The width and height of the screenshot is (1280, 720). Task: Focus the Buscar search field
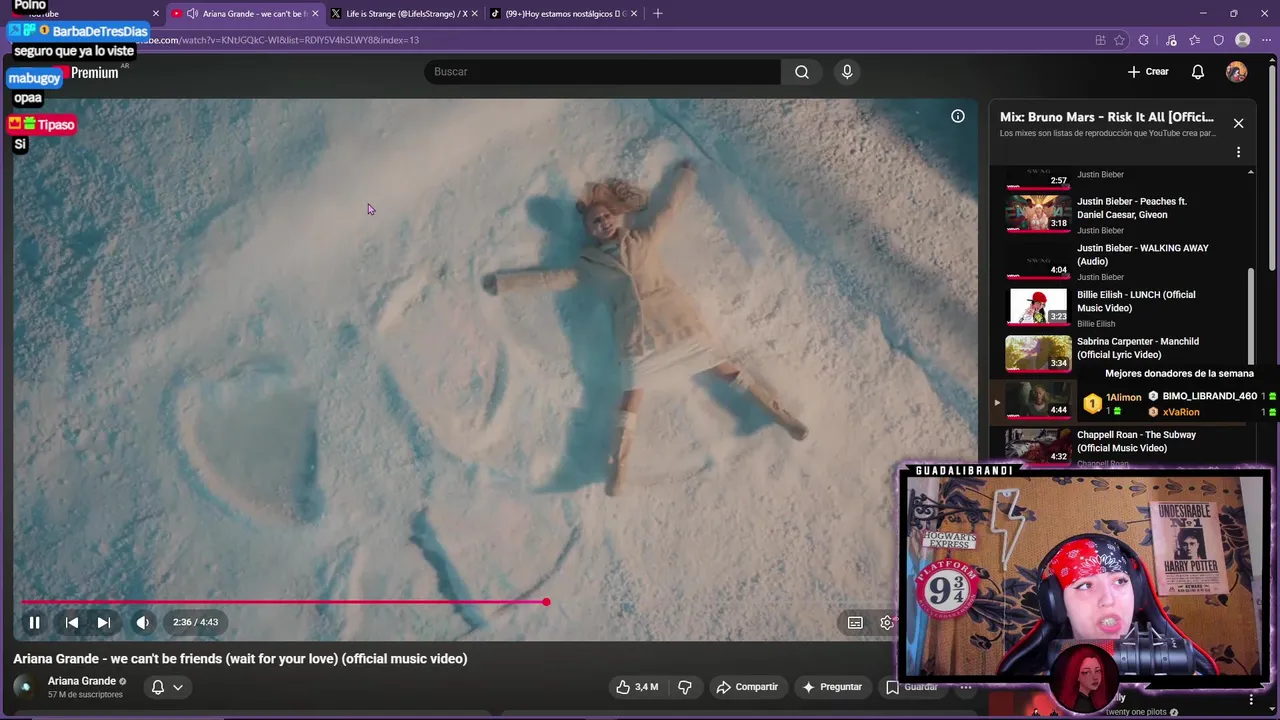pyautogui.click(x=603, y=72)
